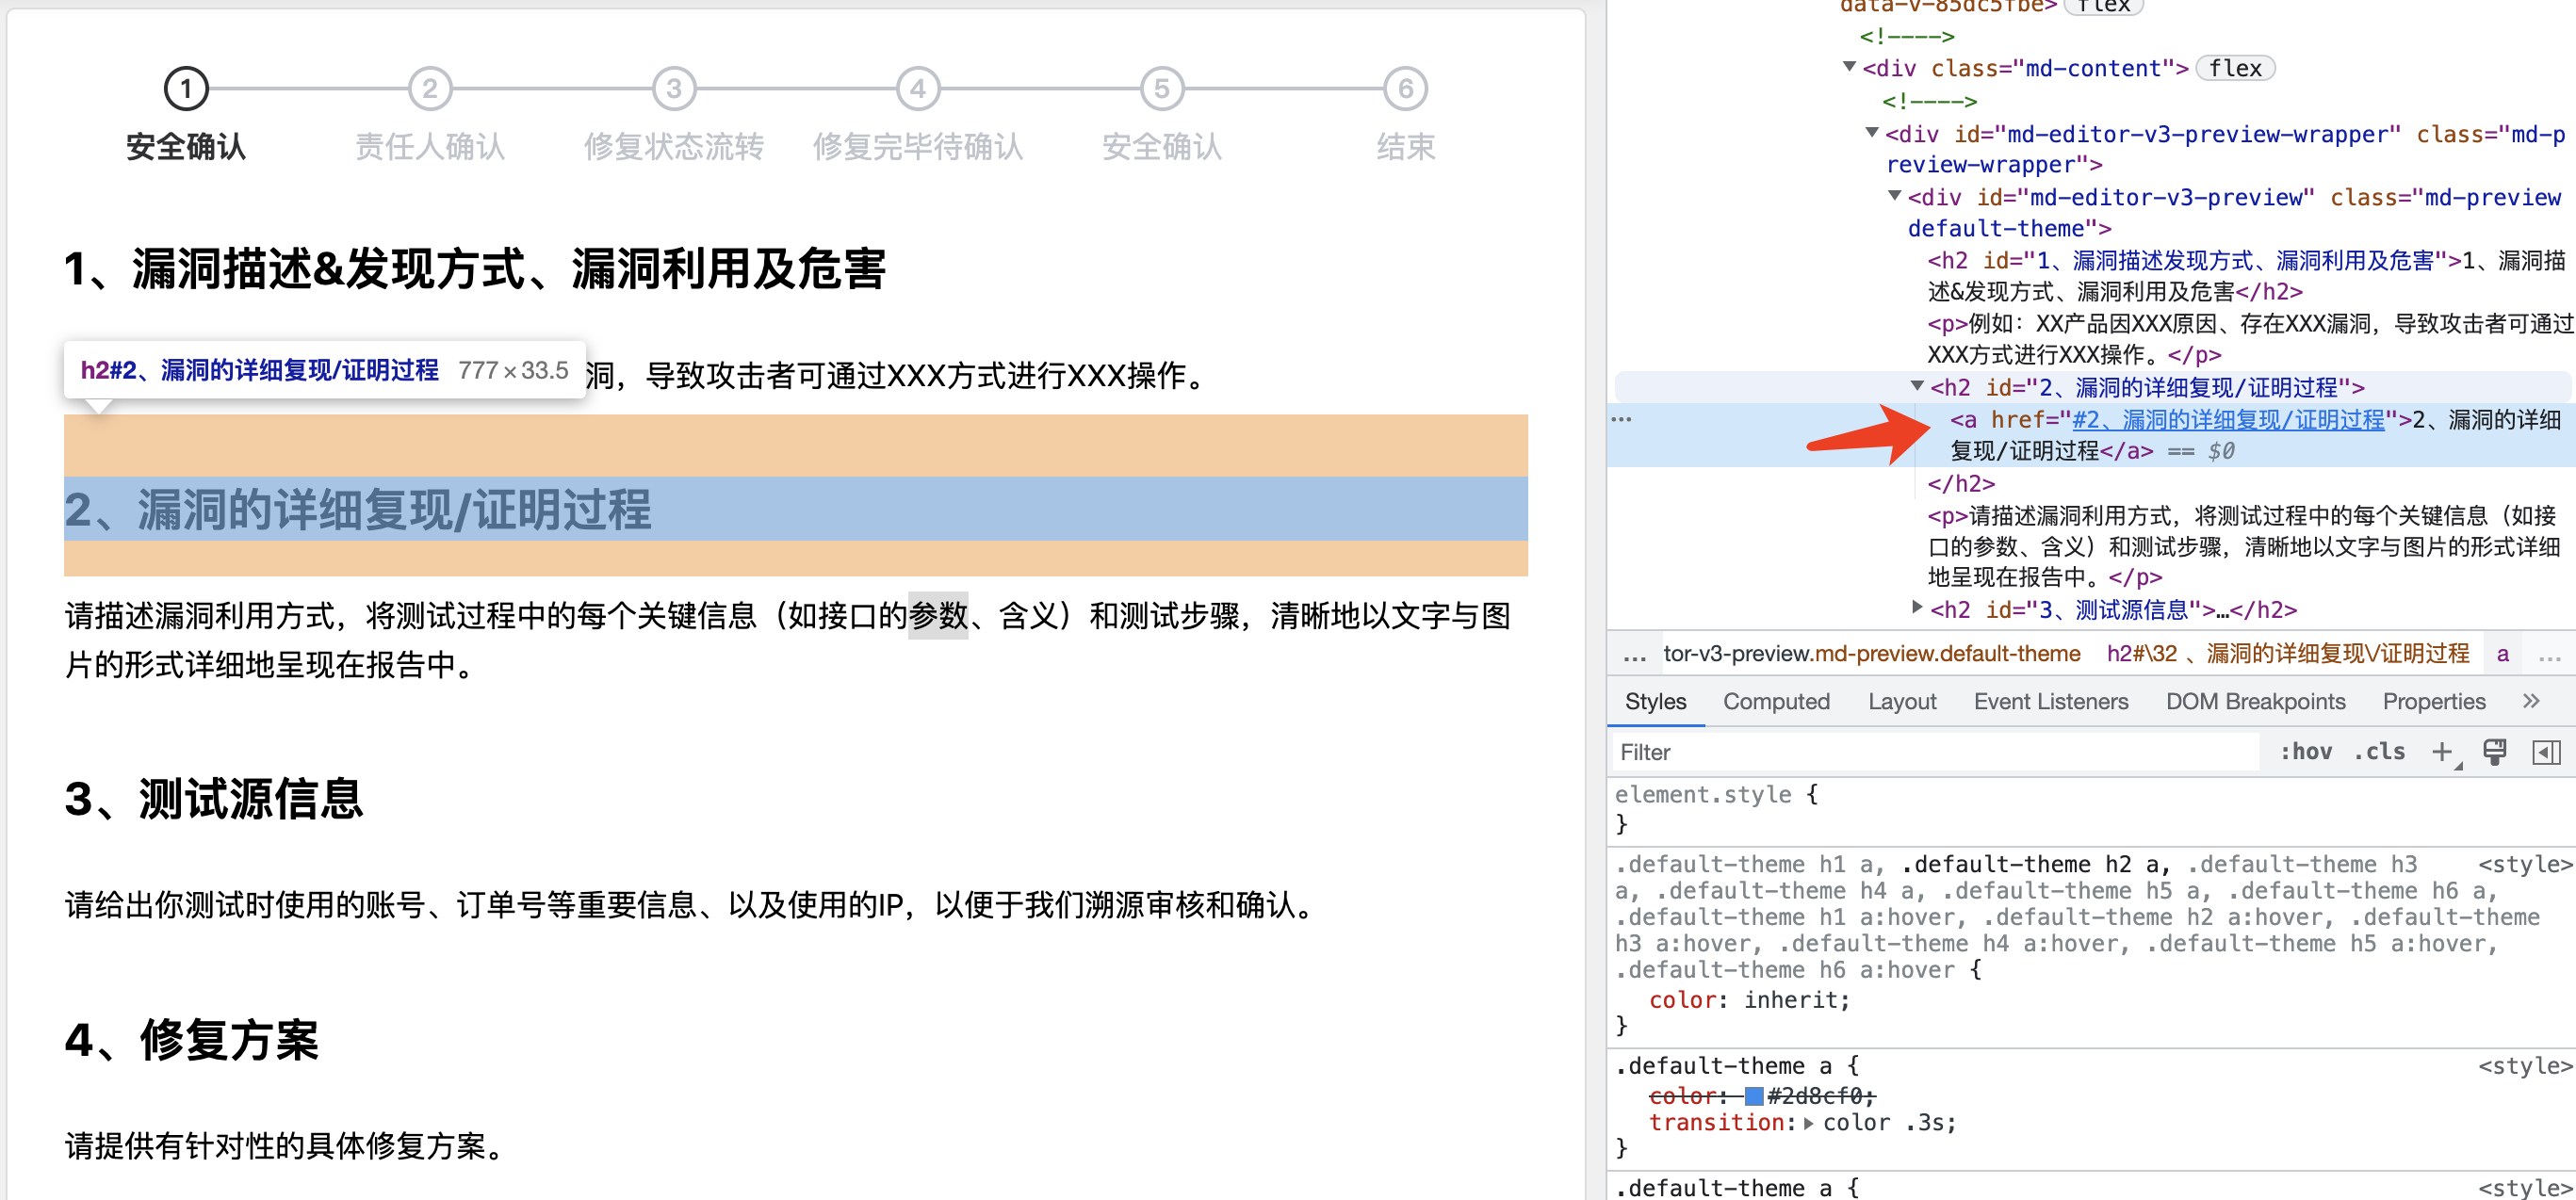Image resolution: width=2576 pixels, height=1200 pixels.
Task: Click the styles Filter input field
Action: click(1935, 752)
